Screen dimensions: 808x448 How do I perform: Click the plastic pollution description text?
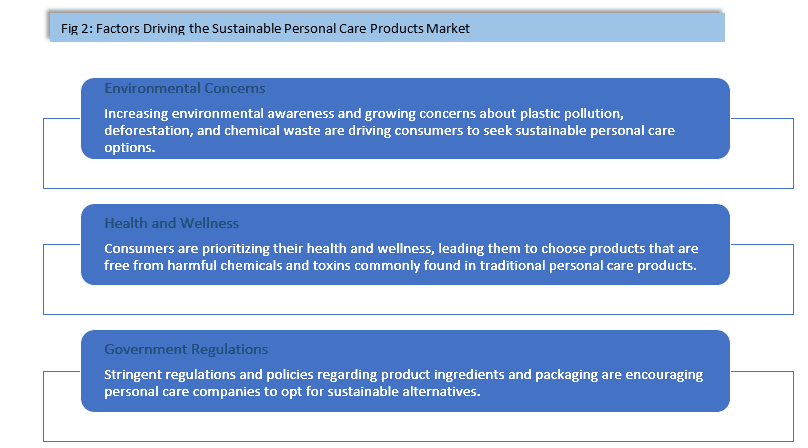(389, 130)
